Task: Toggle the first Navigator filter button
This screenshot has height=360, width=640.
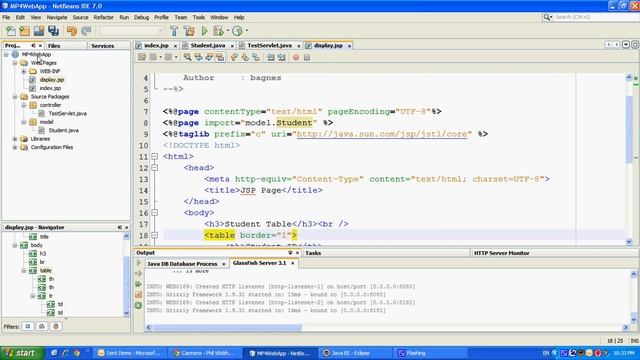Action: (x=28, y=326)
